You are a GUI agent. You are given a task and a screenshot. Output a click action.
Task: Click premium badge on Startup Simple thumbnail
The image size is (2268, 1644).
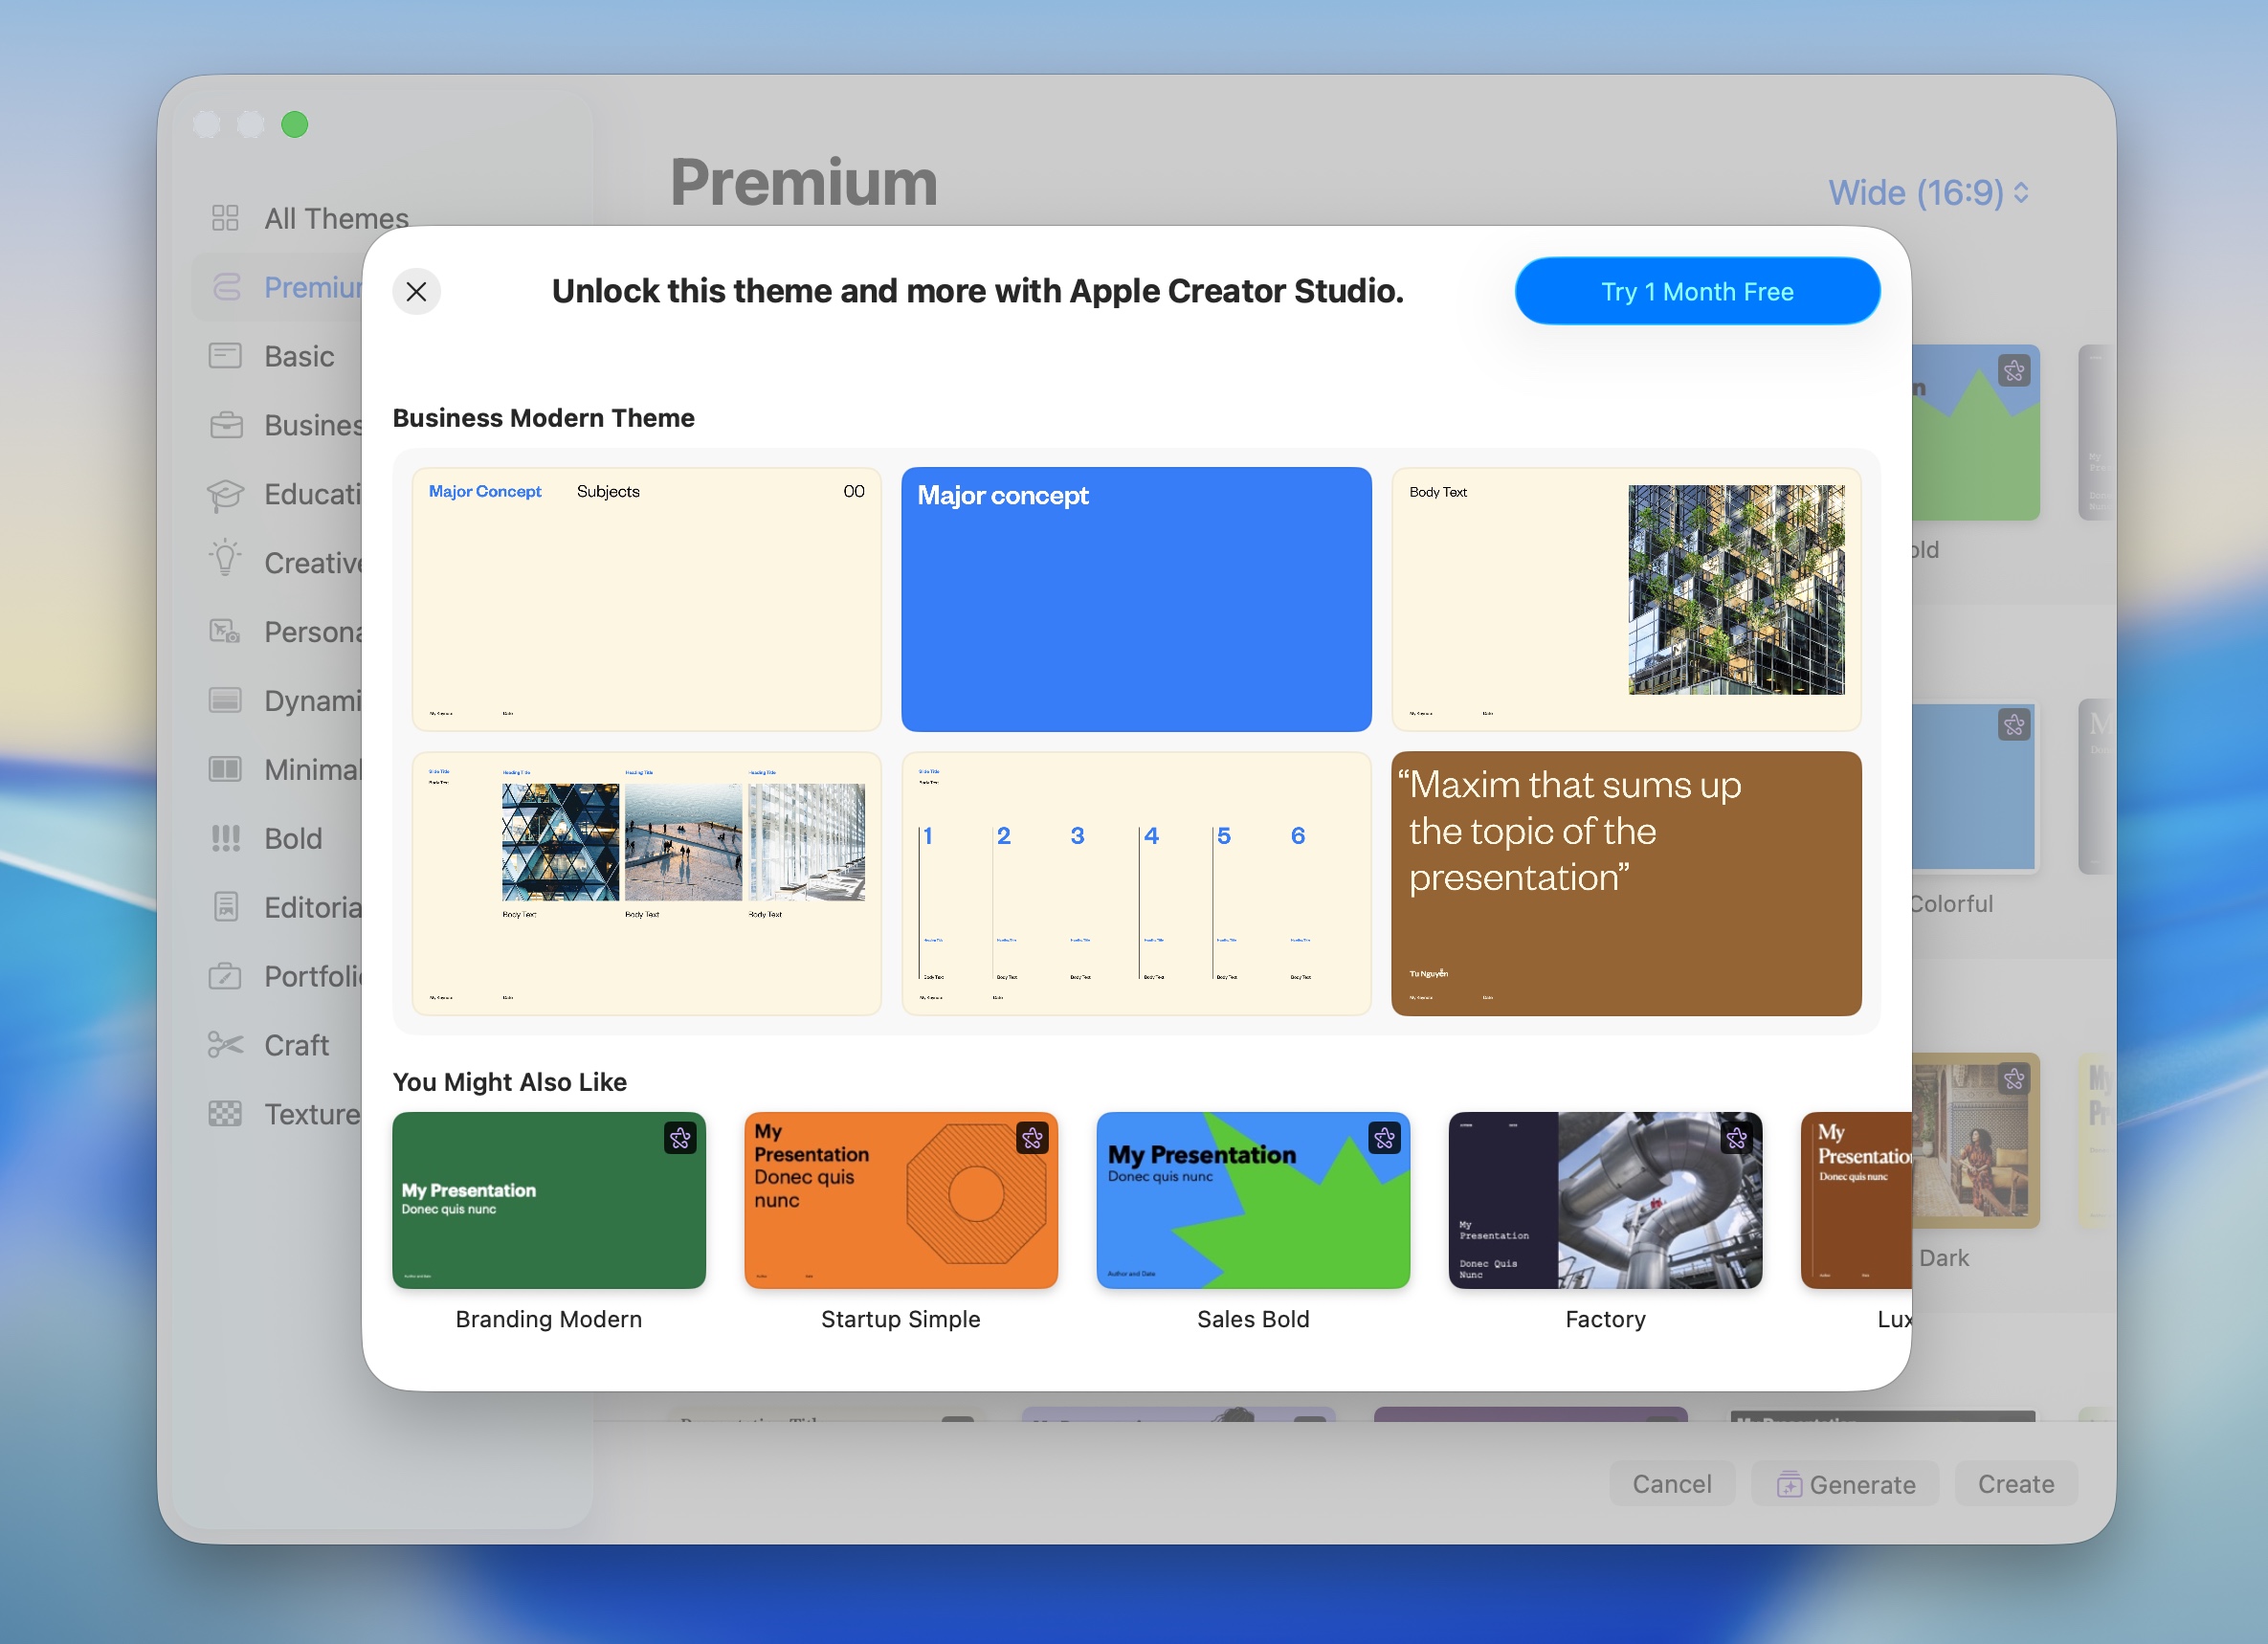pyautogui.click(x=1032, y=1138)
